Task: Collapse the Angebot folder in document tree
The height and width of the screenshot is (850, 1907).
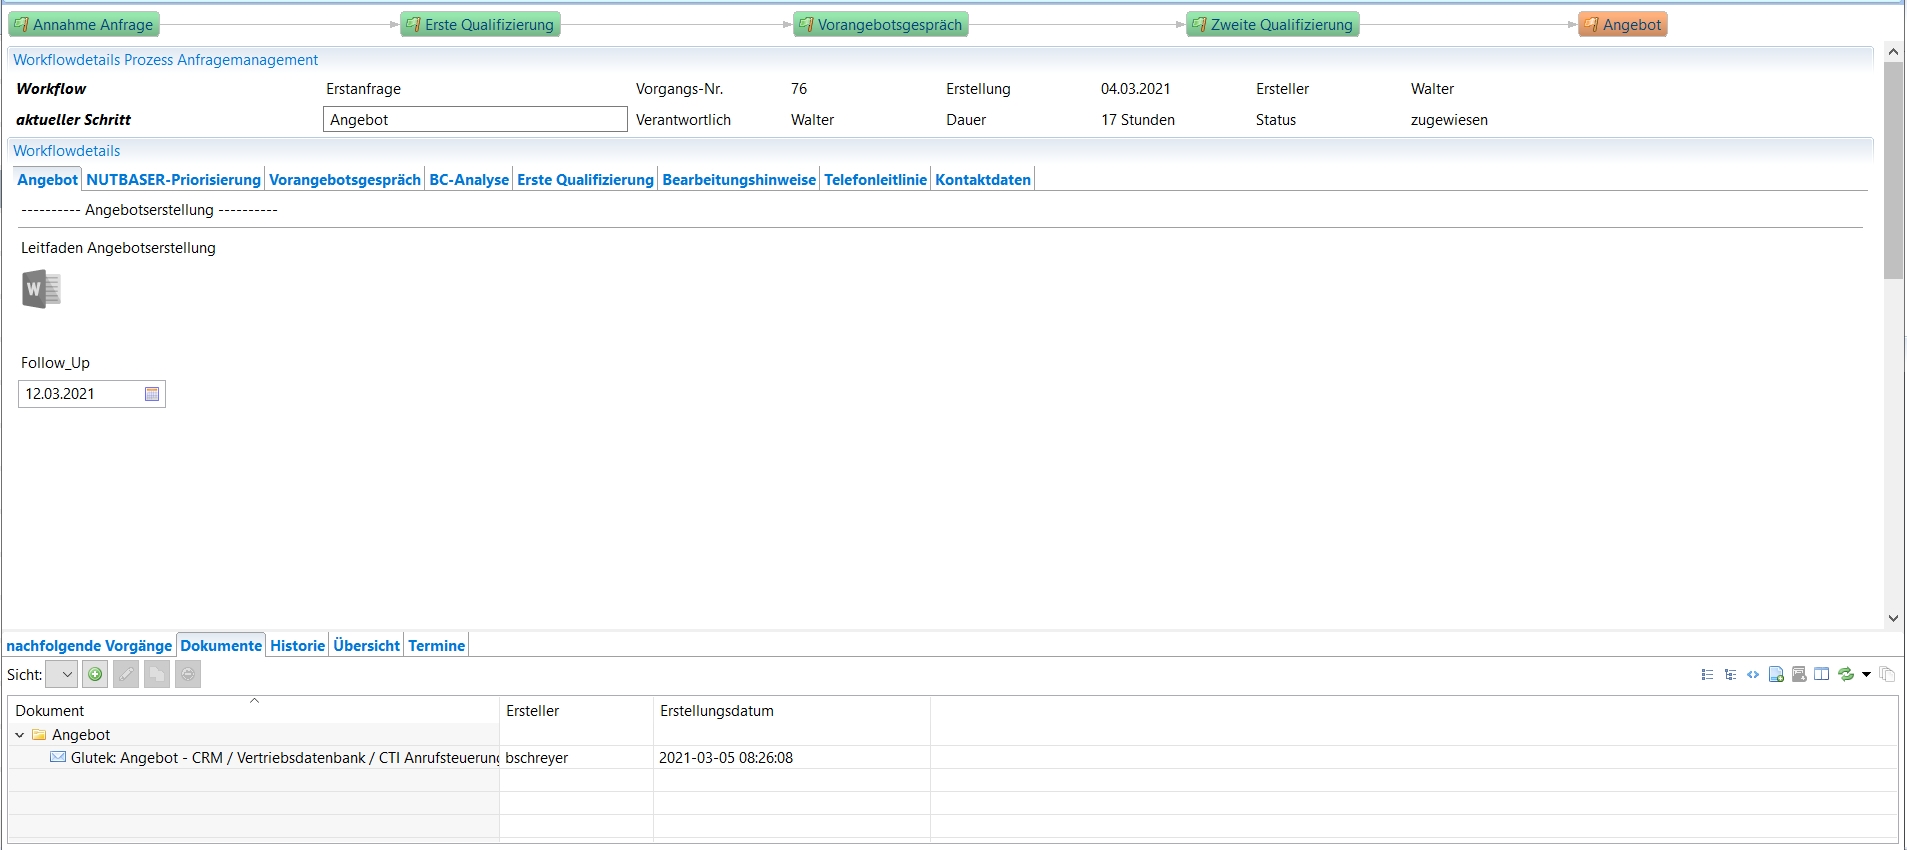Action: coord(20,735)
